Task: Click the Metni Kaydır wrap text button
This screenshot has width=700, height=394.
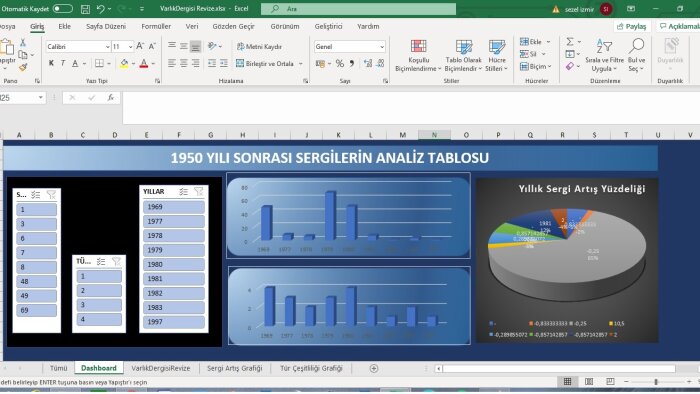Action: point(259,46)
